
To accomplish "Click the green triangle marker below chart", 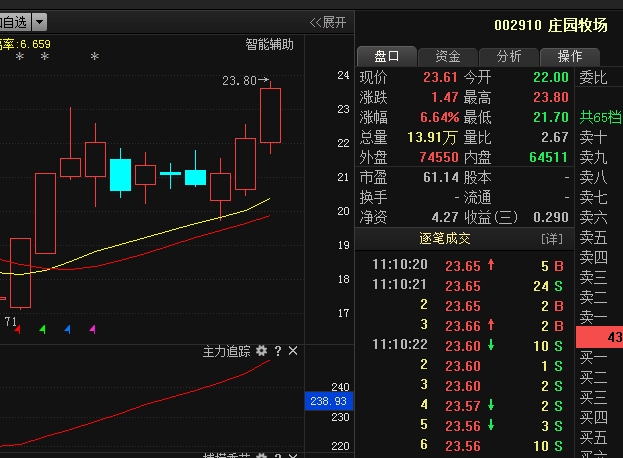I will coord(43,329).
